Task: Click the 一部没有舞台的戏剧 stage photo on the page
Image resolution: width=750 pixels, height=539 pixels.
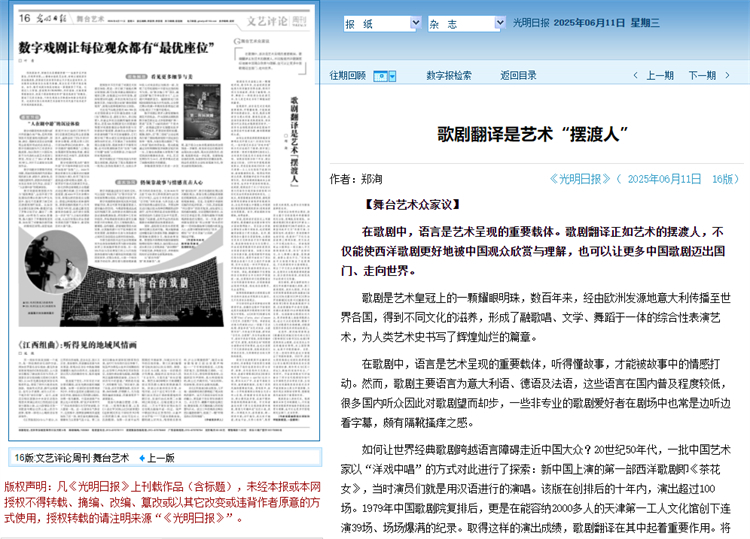Action: pyautogui.click(x=143, y=294)
